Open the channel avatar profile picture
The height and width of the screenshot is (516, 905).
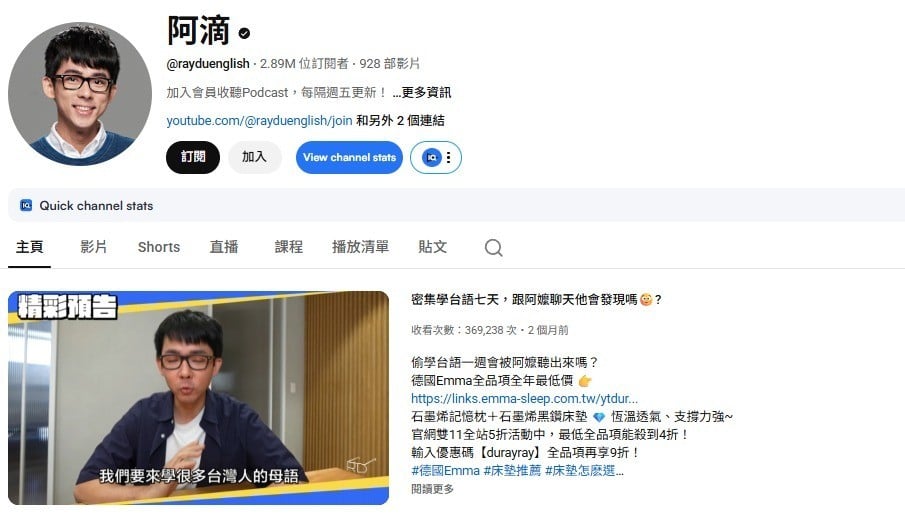[80, 94]
